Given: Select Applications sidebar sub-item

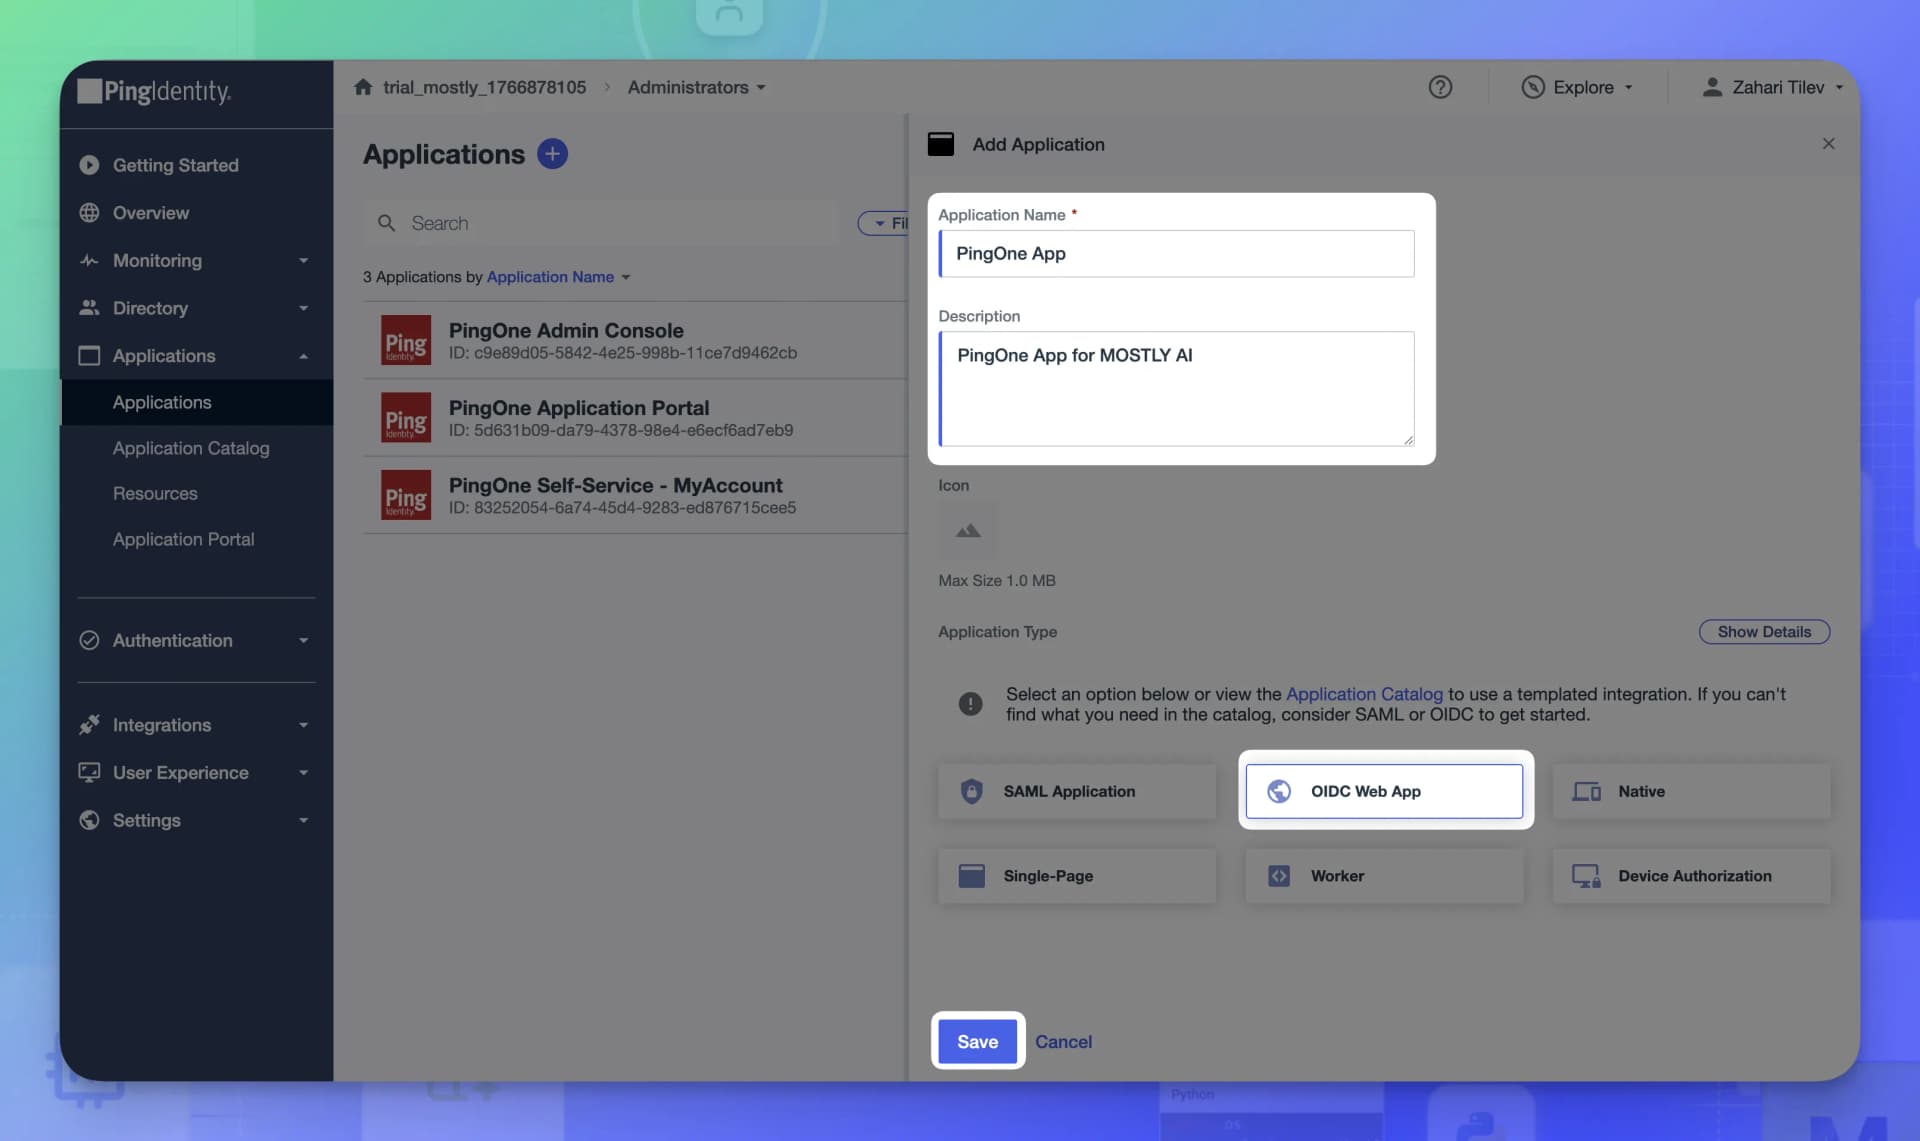Looking at the screenshot, I should pos(197,402).
